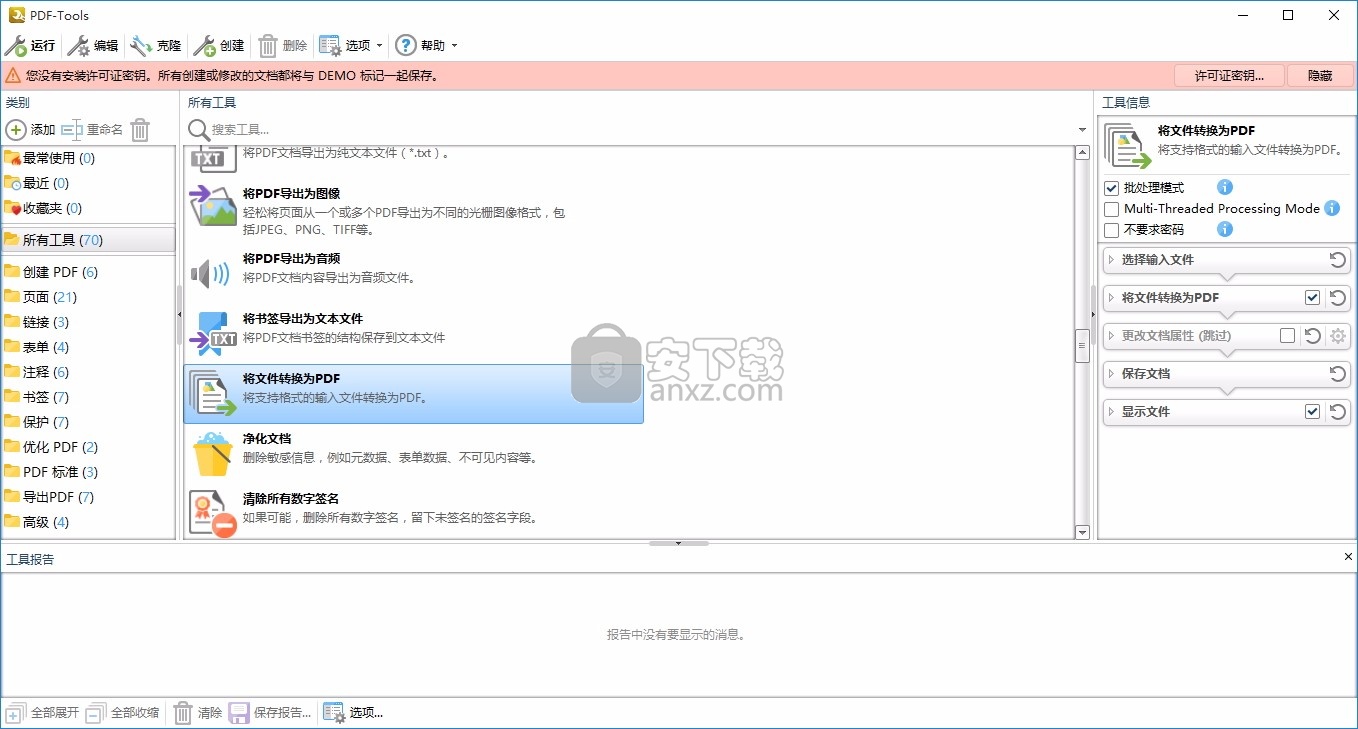Expand the 显示文件 step
The height and width of the screenshot is (729, 1358).
pos(1111,412)
